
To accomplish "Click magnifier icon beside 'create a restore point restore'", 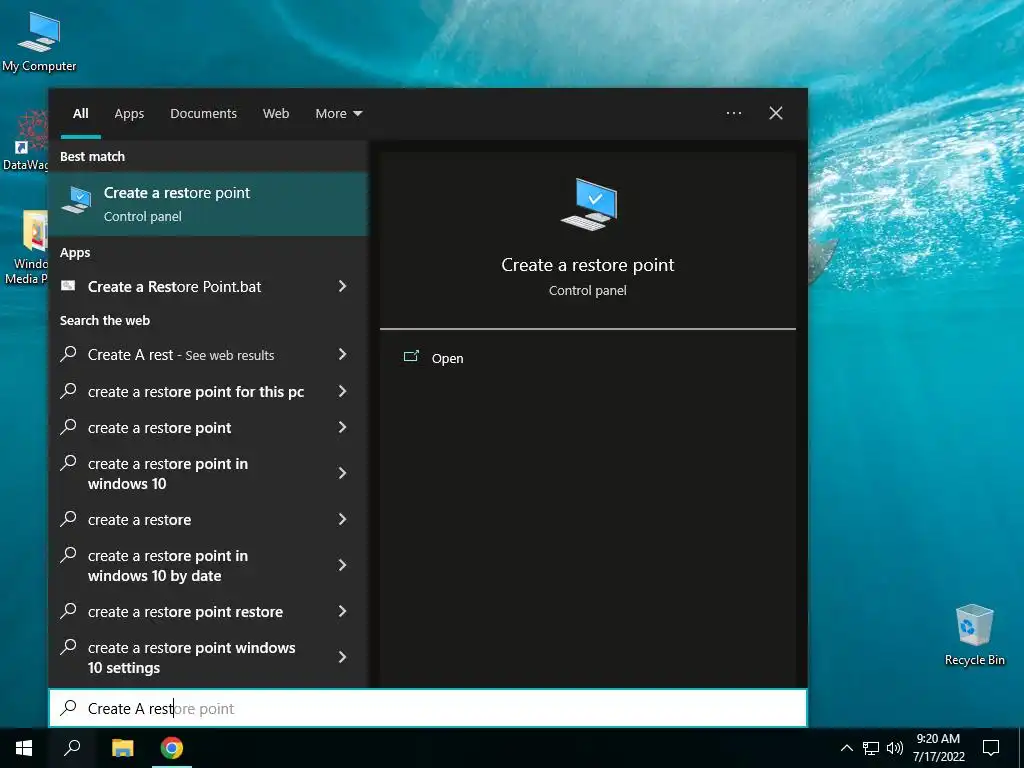I will [68, 611].
